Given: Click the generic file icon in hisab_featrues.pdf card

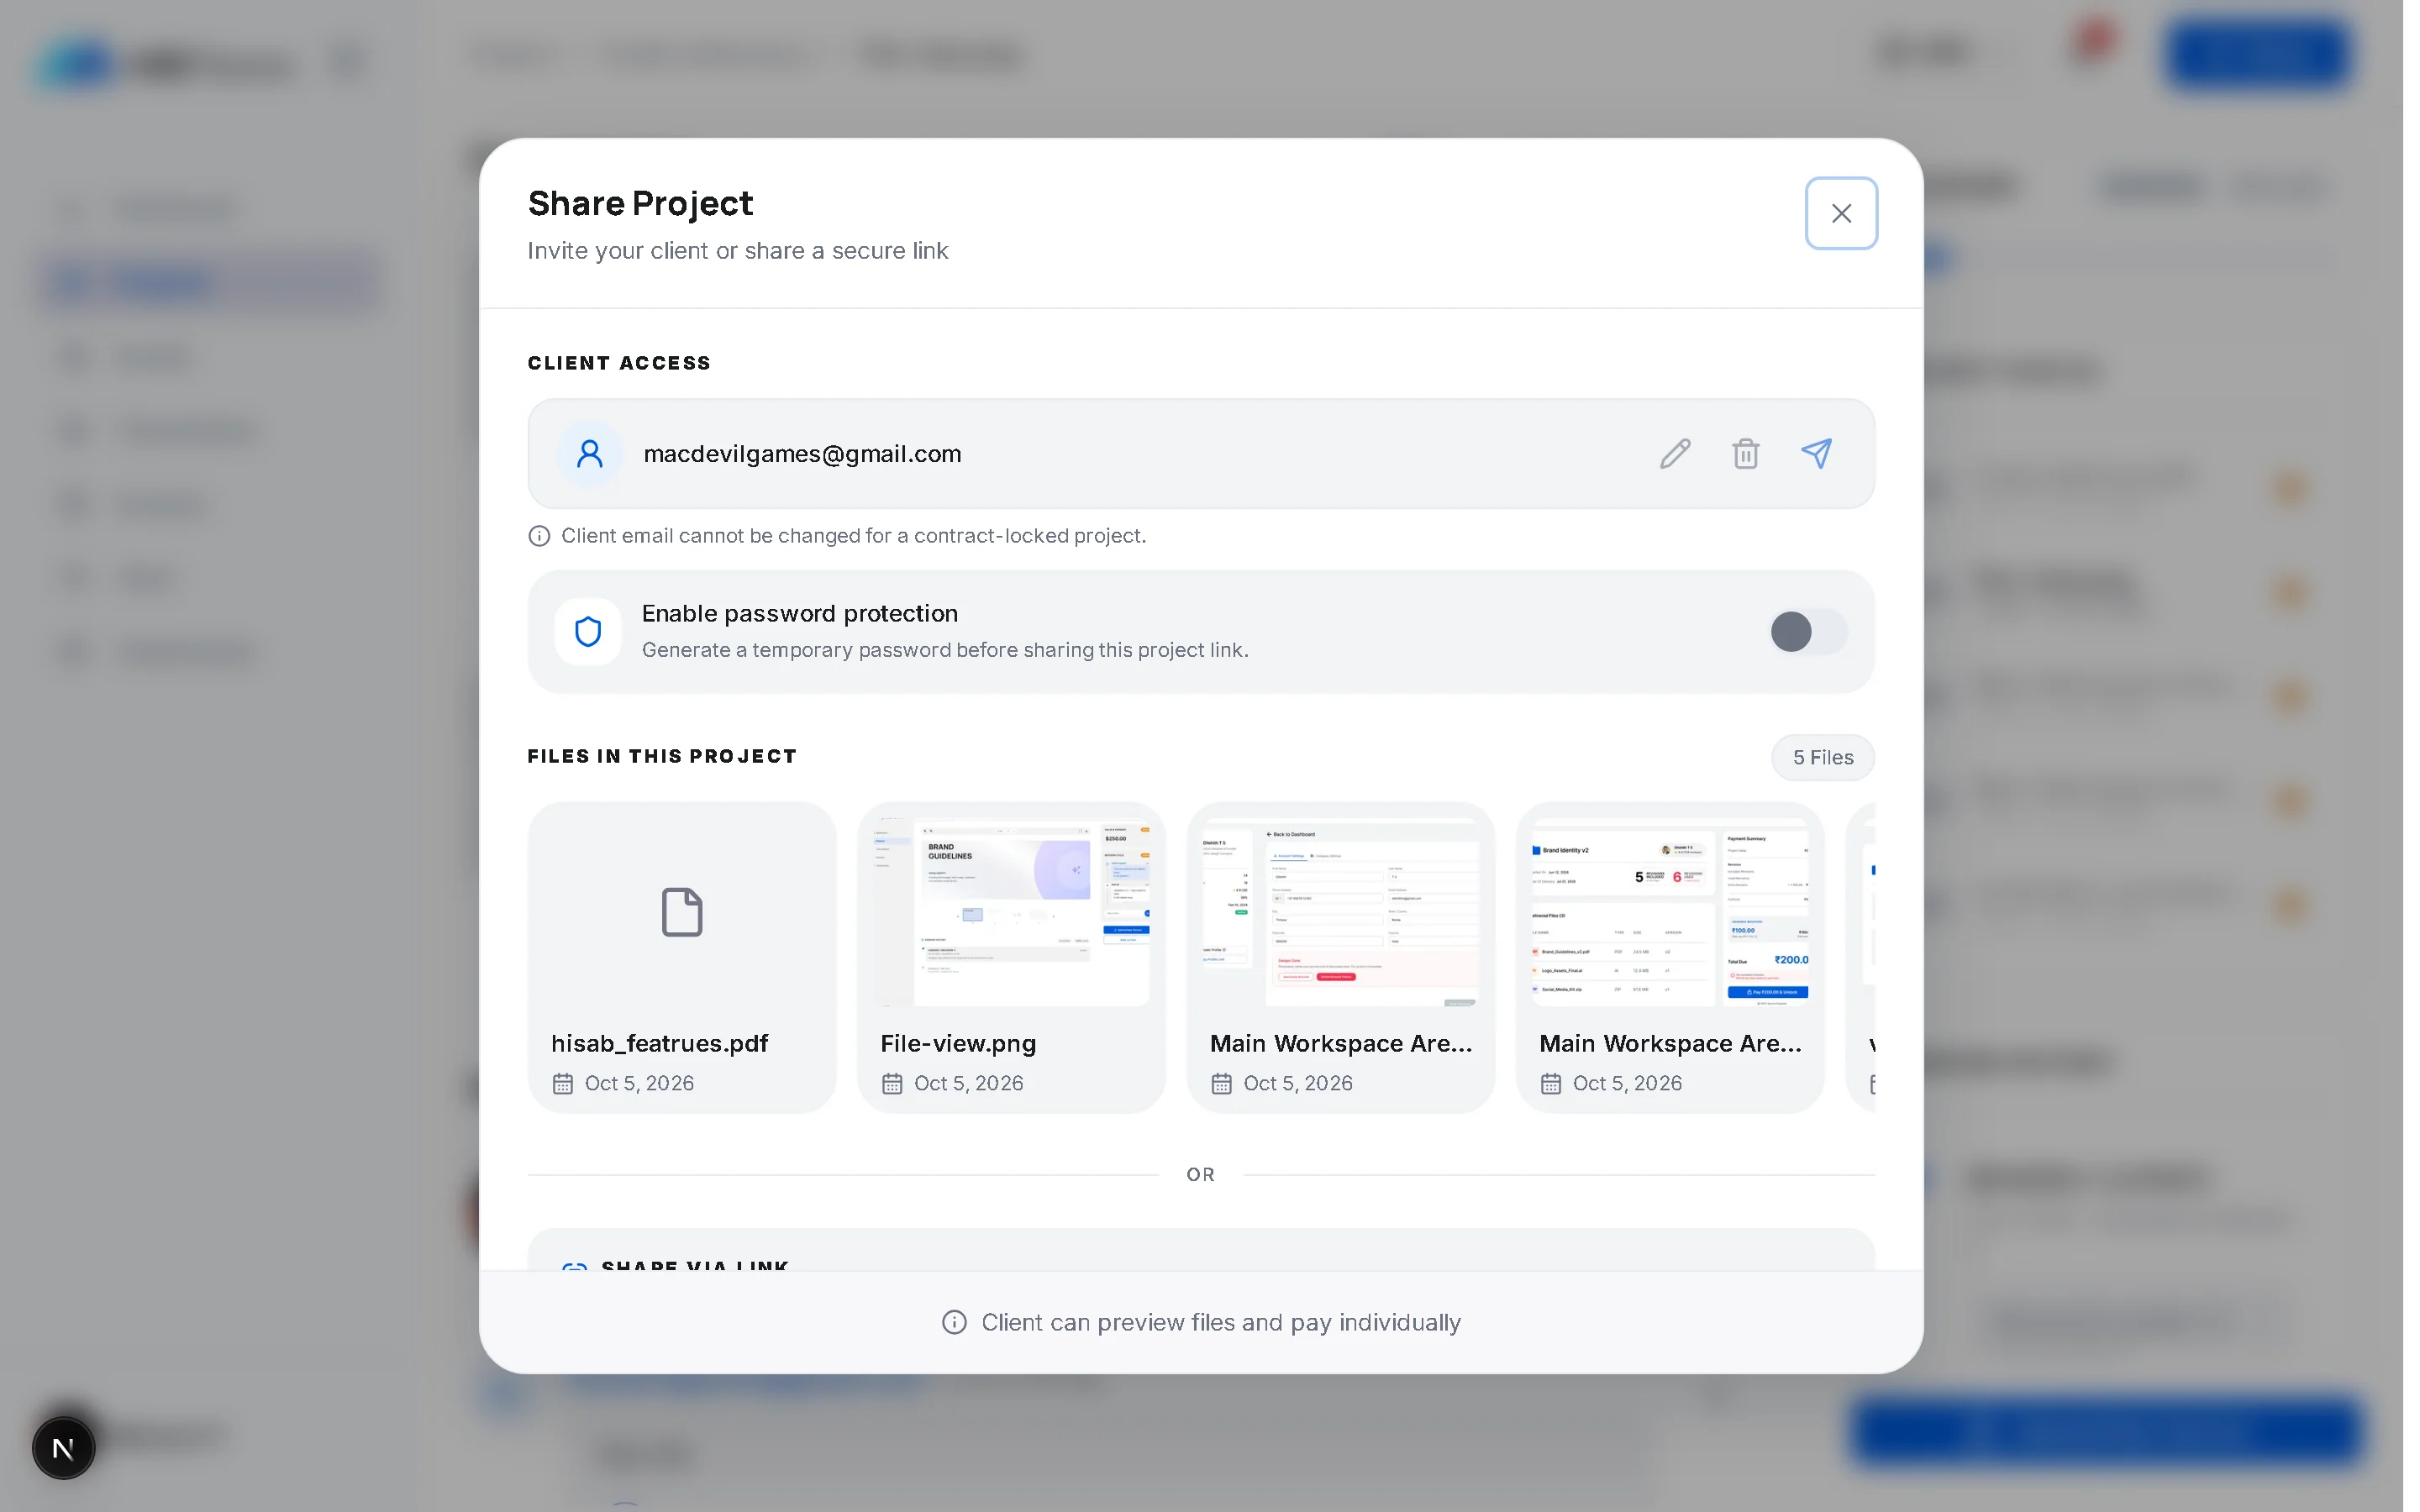Looking at the screenshot, I should (x=682, y=912).
